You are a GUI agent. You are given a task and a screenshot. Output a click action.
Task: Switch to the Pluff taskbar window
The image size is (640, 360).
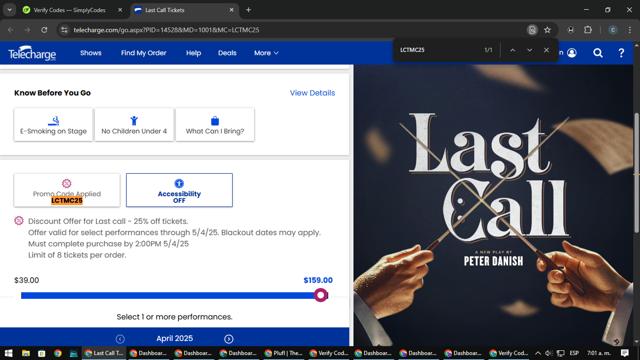(x=284, y=353)
